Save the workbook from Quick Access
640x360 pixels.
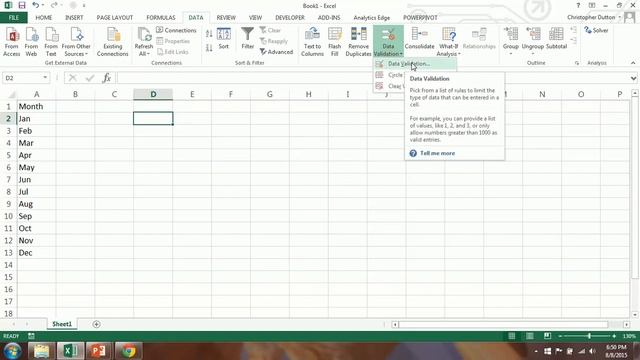pyautogui.click(x=22, y=6)
